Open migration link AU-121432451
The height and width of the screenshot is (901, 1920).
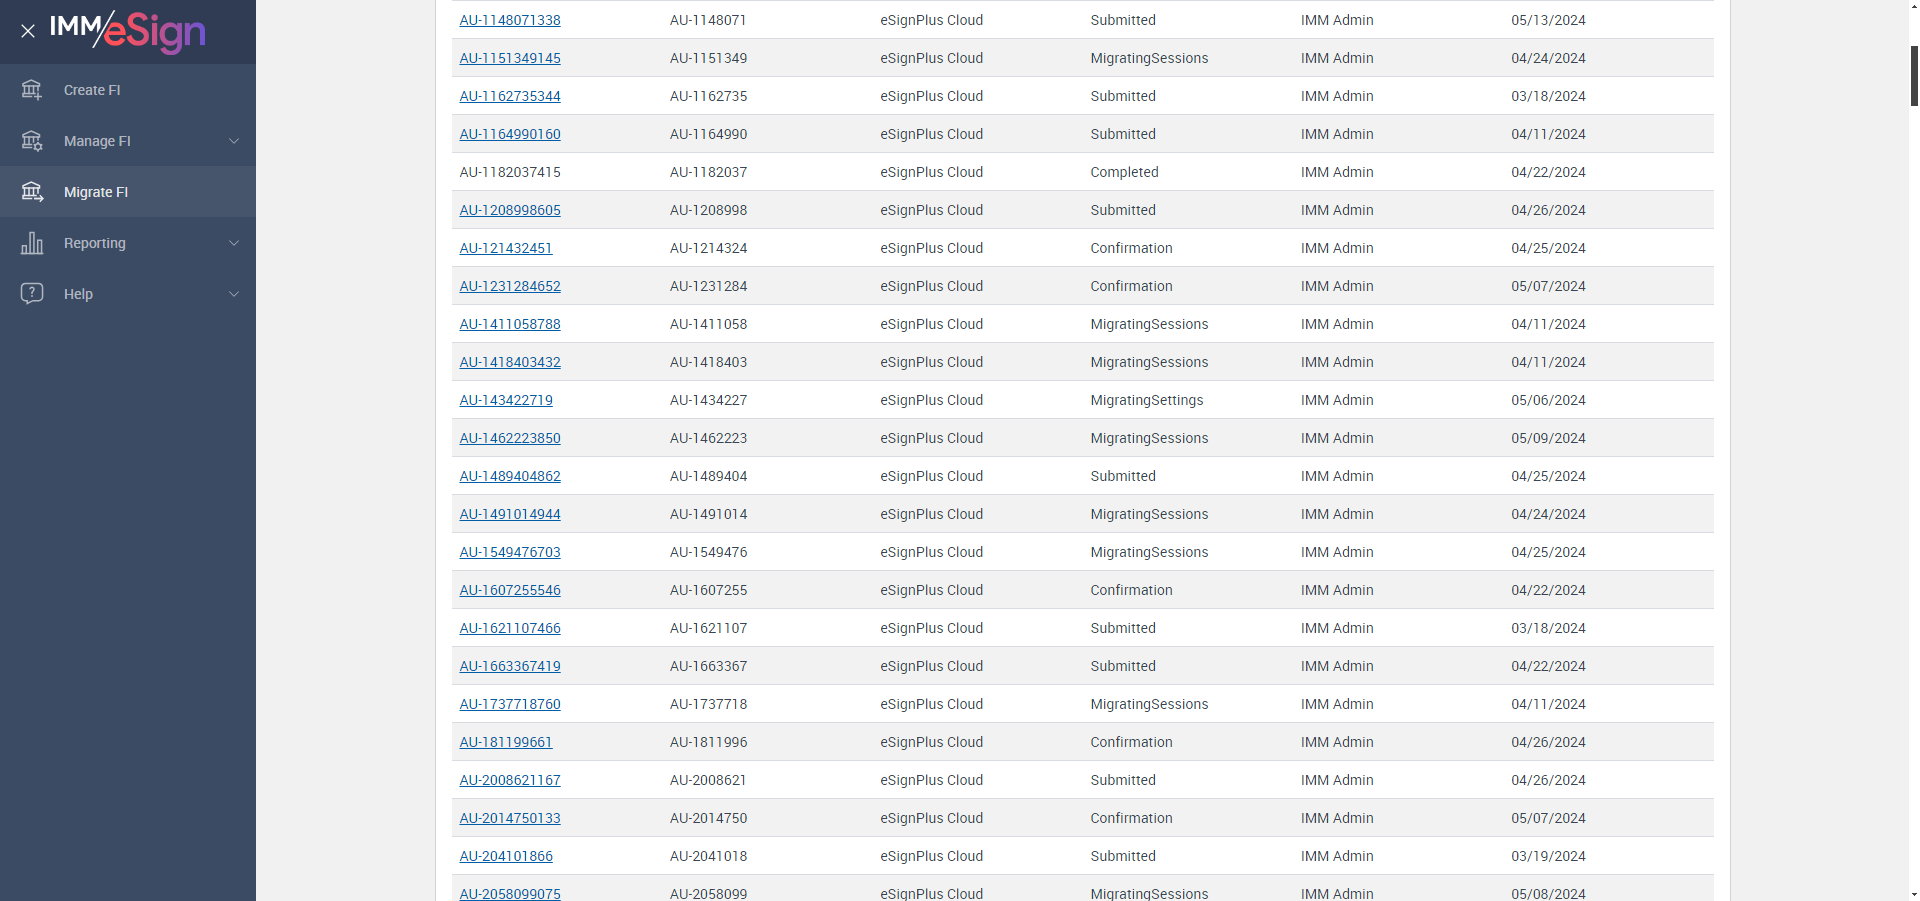(506, 248)
